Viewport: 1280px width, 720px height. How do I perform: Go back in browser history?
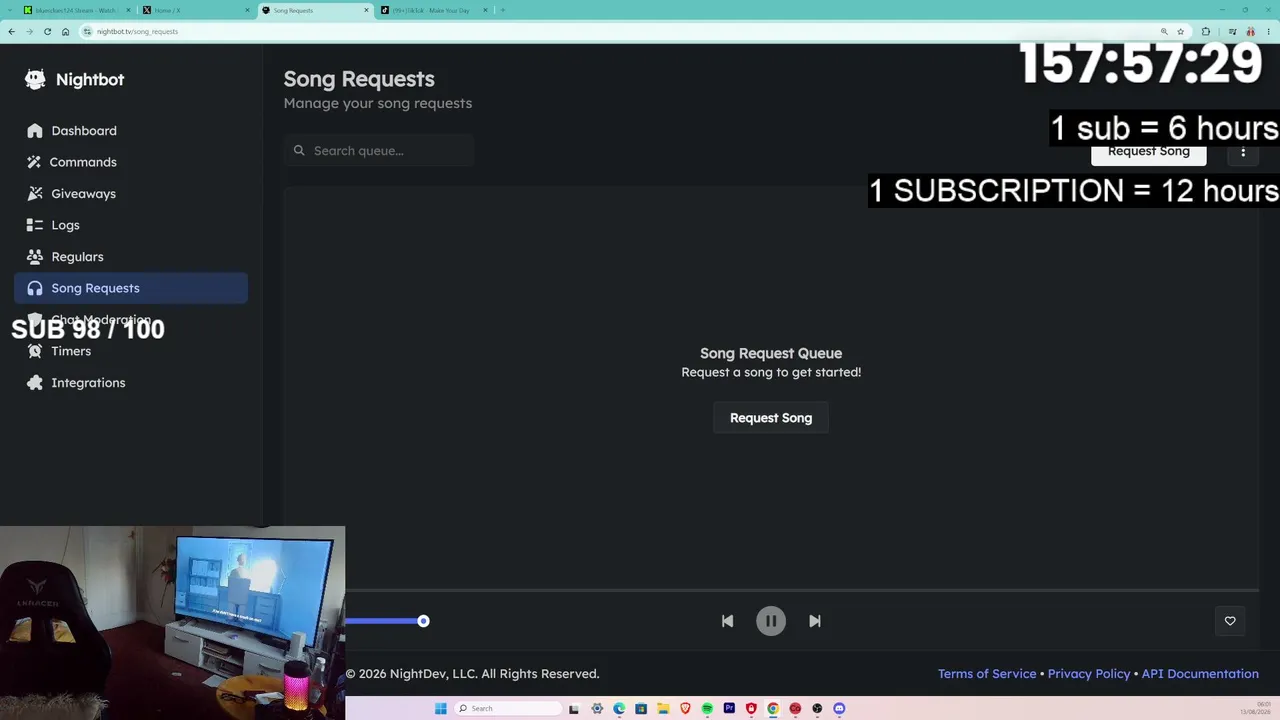click(x=11, y=31)
